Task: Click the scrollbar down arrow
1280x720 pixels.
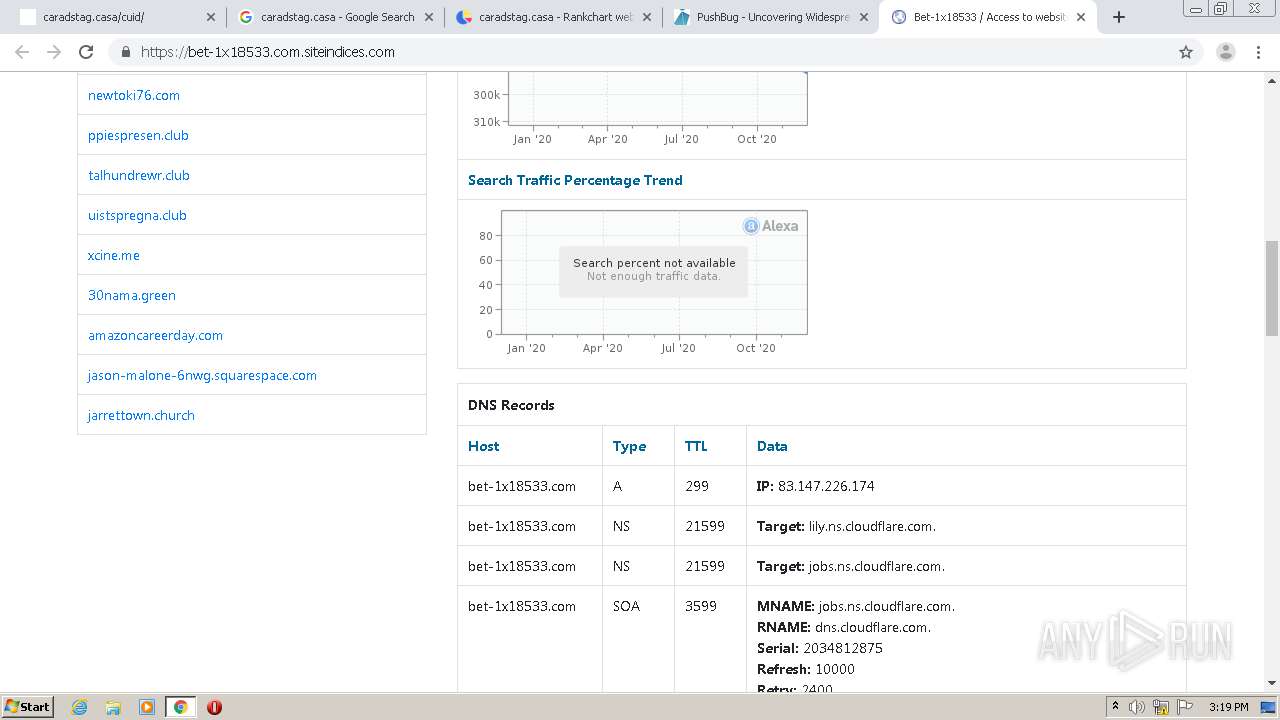Action: click(x=1272, y=683)
